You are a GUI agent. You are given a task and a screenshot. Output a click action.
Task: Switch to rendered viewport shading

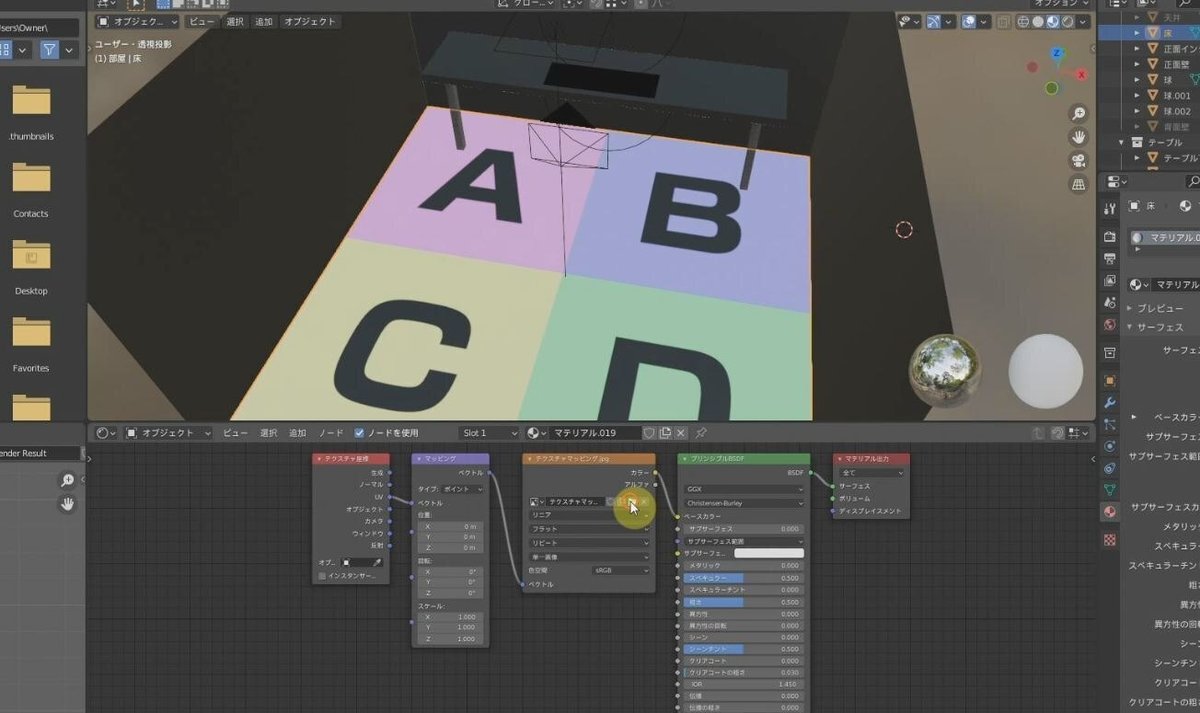click(1068, 21)
